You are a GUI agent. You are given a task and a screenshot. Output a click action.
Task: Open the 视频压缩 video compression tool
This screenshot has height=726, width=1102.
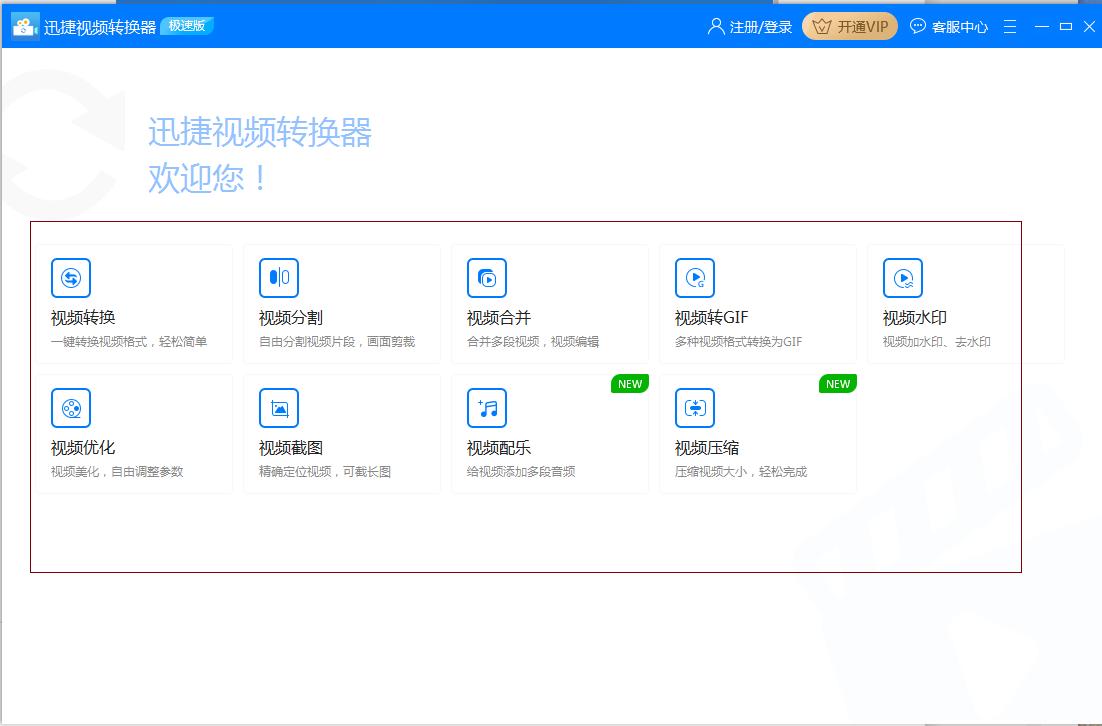(x=758, y=433)
